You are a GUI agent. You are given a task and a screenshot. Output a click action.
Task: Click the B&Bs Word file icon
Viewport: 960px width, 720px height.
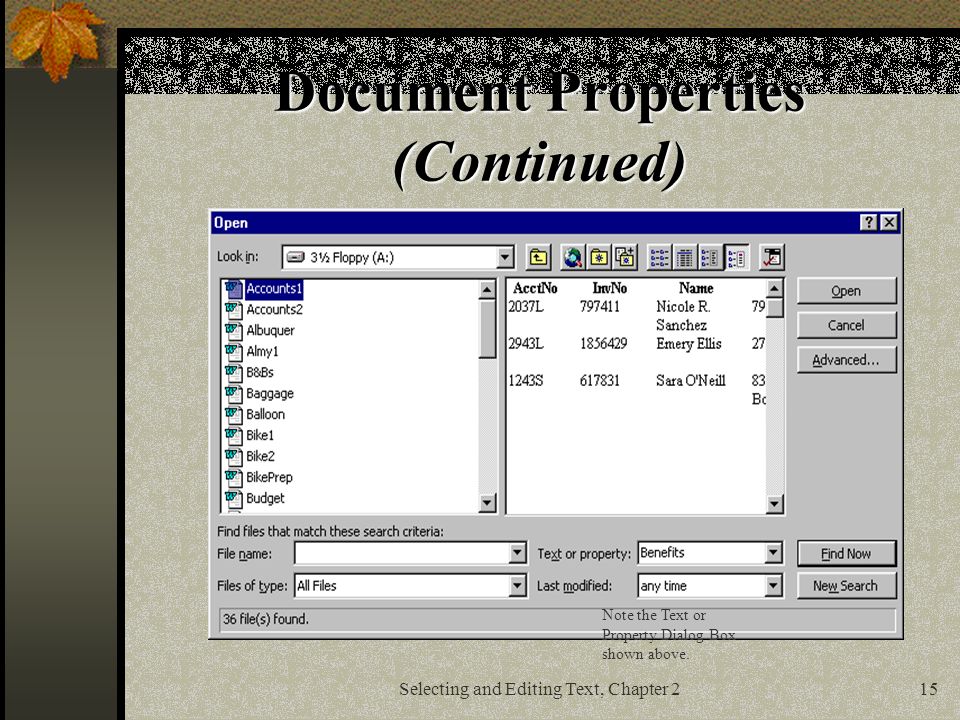(233, 372)
